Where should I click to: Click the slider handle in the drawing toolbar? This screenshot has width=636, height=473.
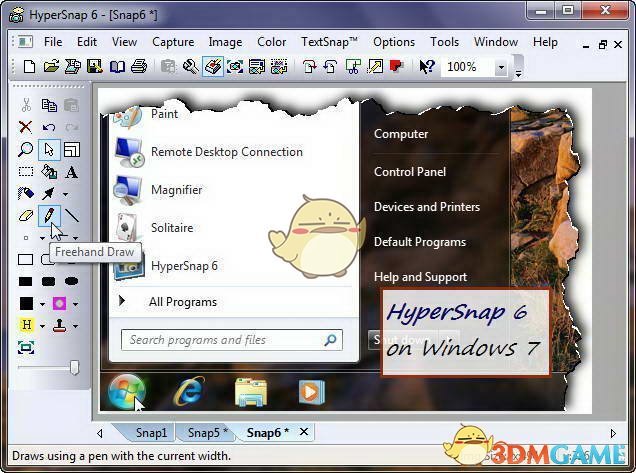pos(74,368)
